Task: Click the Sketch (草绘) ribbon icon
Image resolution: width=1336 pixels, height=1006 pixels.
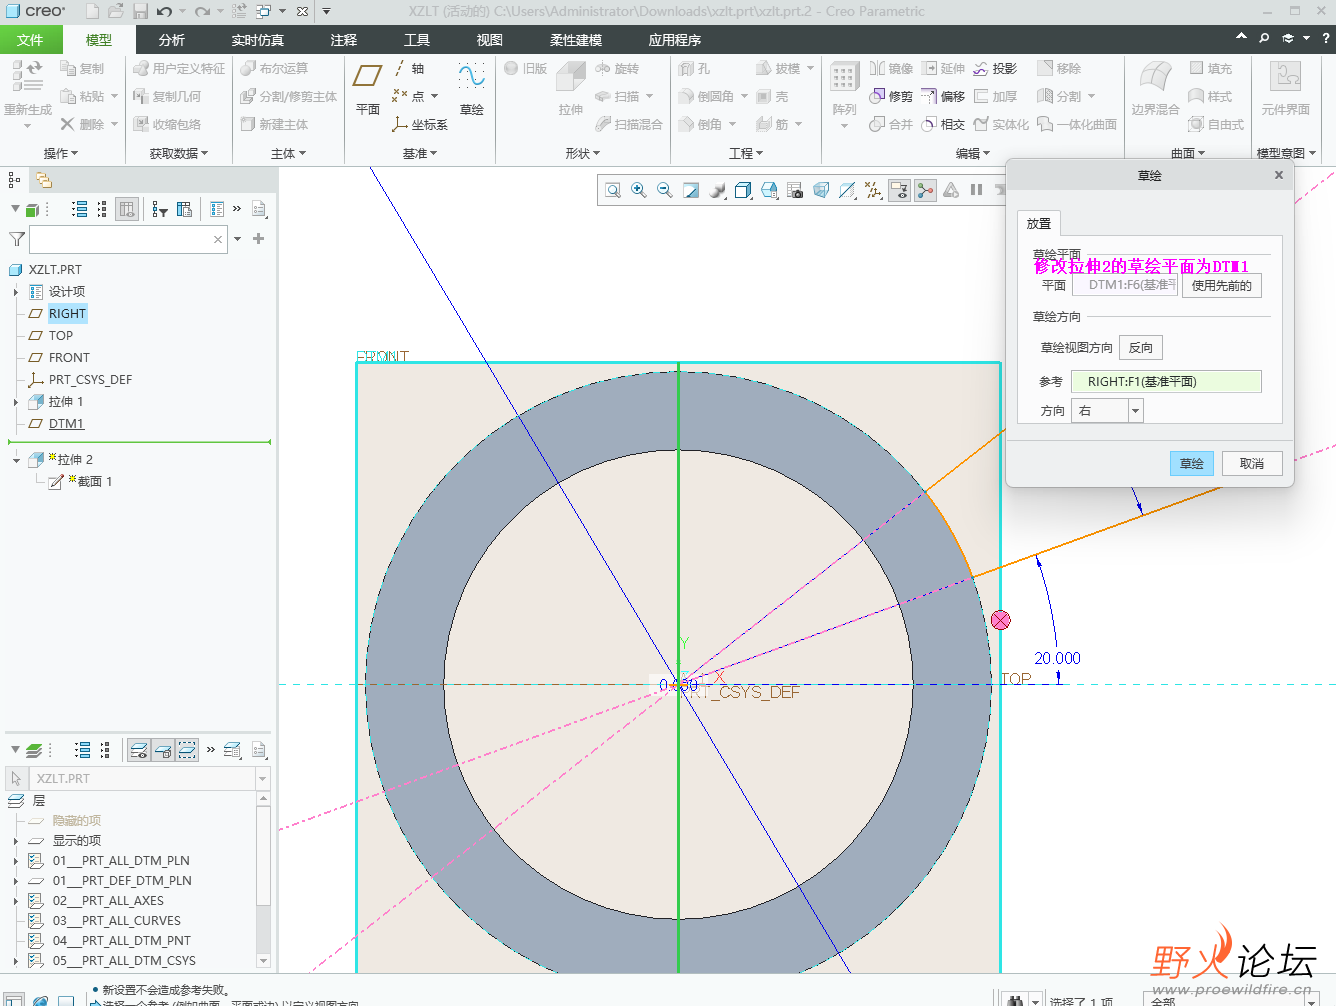Action: [x=471, y=88]
